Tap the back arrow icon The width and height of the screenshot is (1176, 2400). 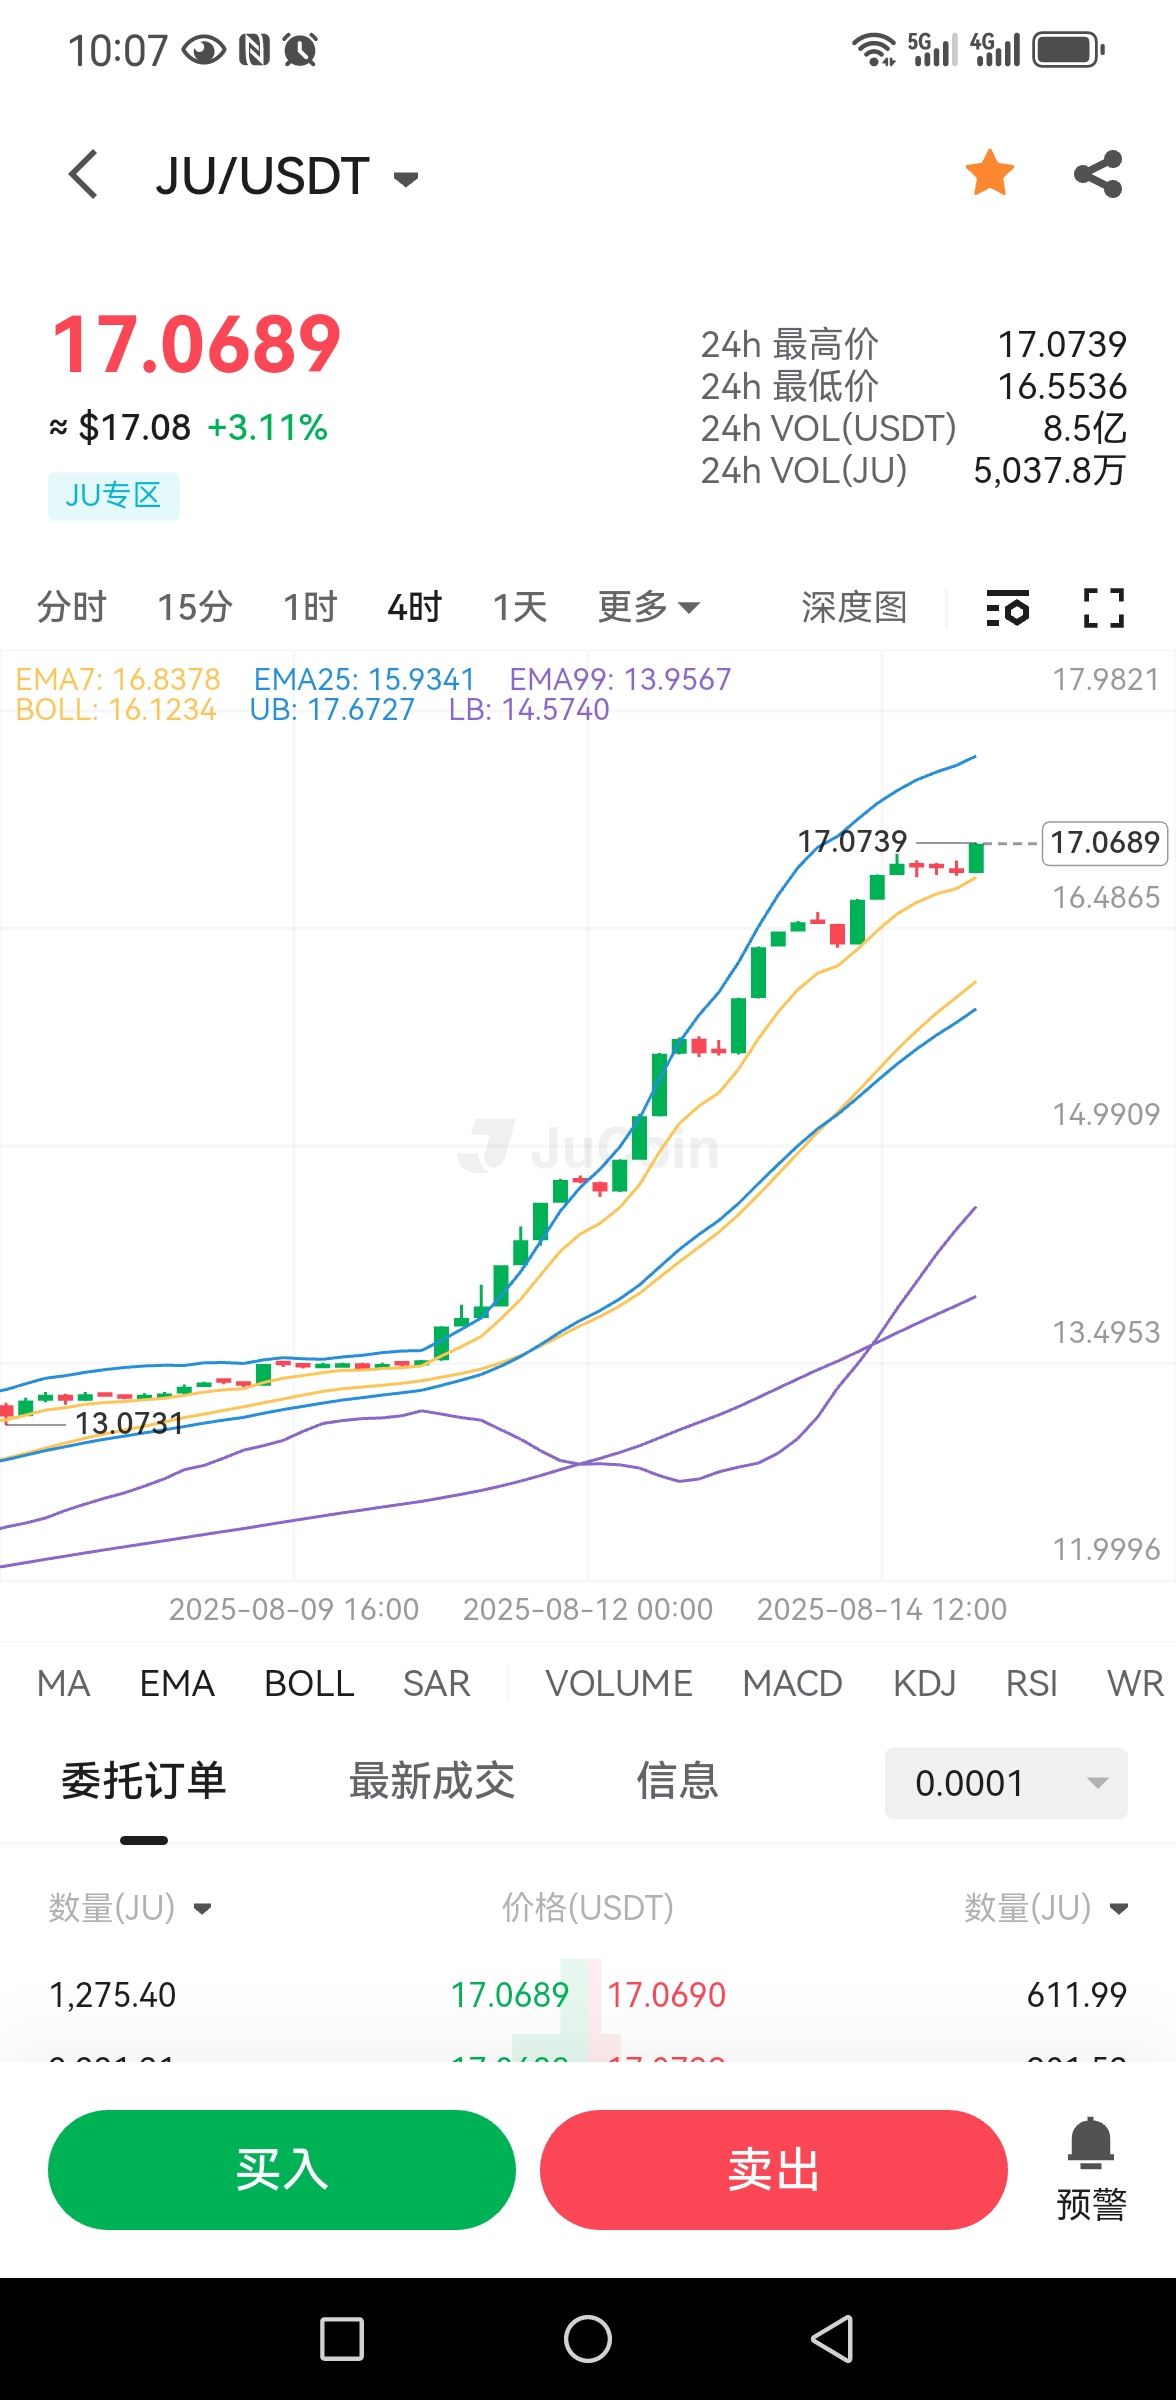(x=84, y=175)
